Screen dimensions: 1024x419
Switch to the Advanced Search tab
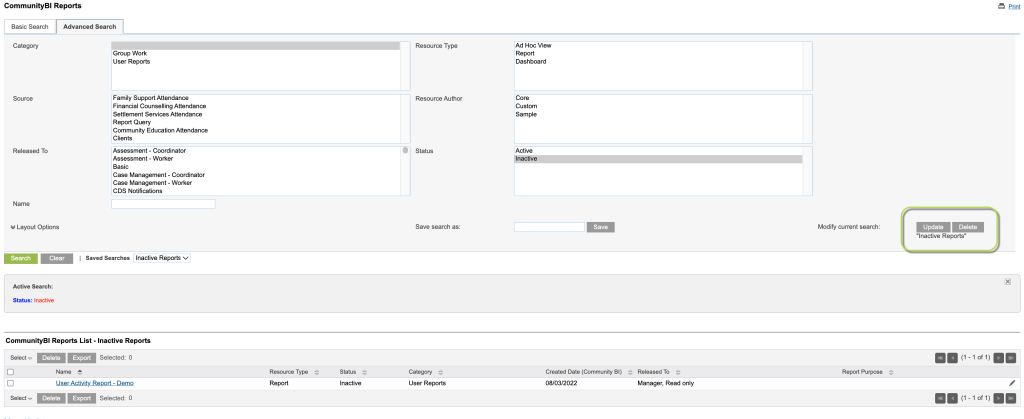[89, 27]
